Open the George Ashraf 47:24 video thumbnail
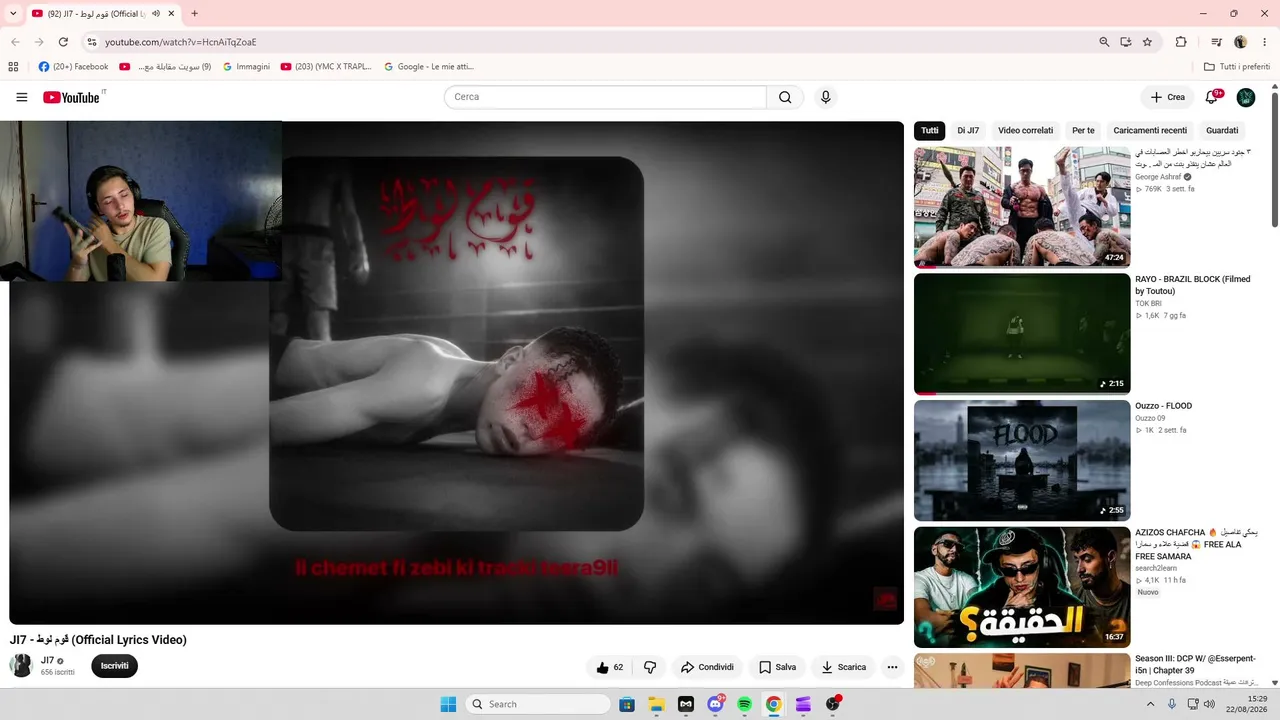 pos(1022,207)
